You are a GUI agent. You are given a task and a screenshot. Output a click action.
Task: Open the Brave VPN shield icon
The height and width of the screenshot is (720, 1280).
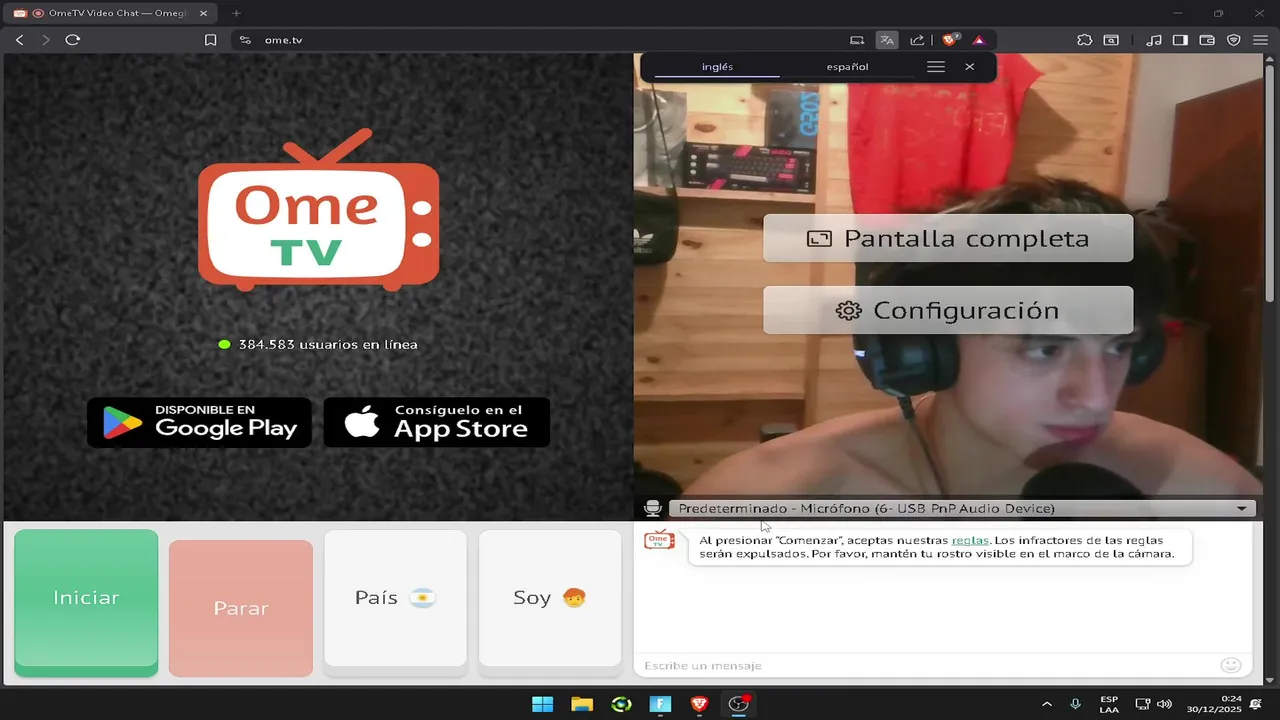click(x=1234, y=40)
